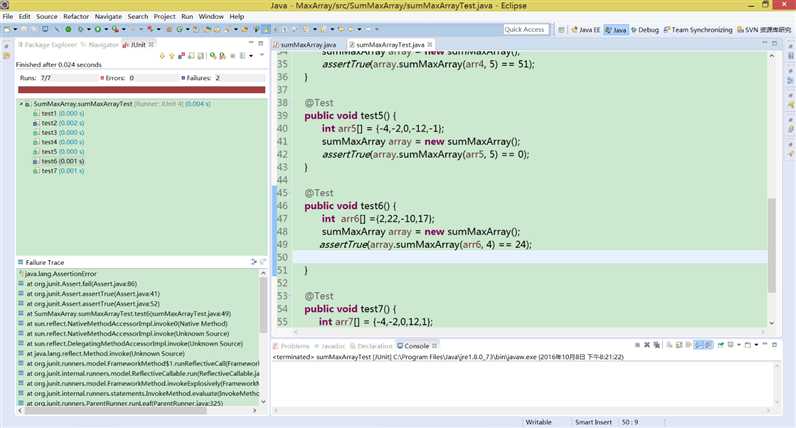This screenshot has height=428, width=796.
Task: Click the java.lang.AssertionError trace line
Action: tap(60, 274)
